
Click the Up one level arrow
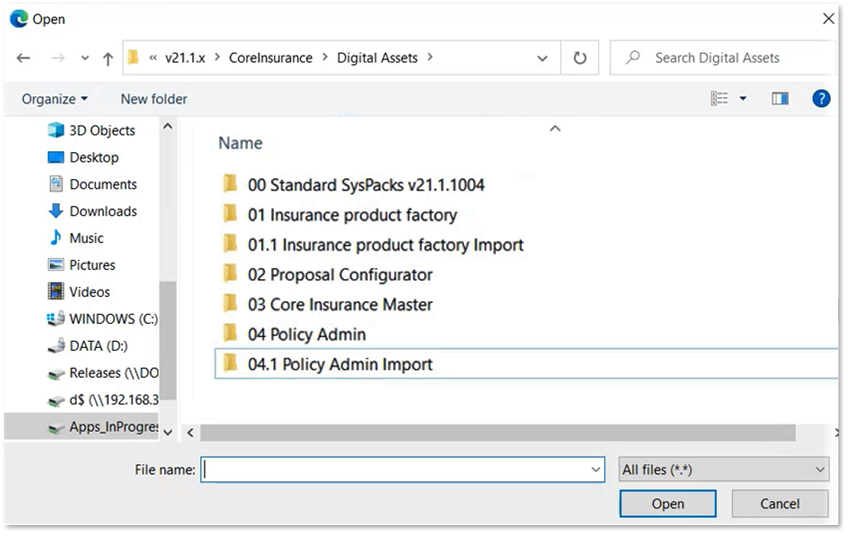108,58
